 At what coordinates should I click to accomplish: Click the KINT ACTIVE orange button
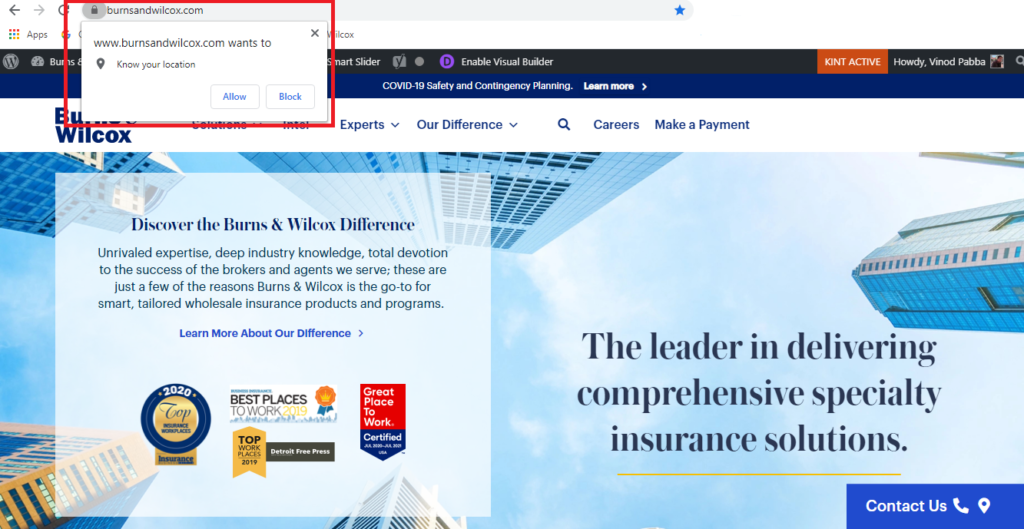pos(852,61)
